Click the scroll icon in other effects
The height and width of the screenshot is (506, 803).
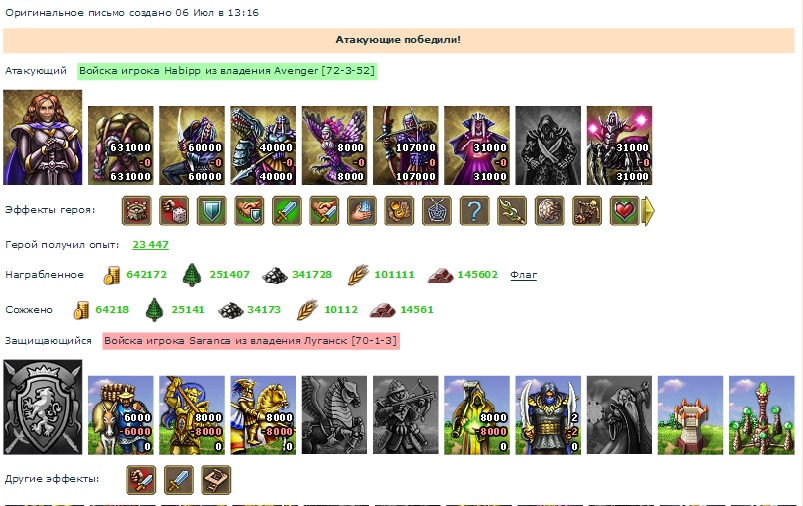click(216, 480)
